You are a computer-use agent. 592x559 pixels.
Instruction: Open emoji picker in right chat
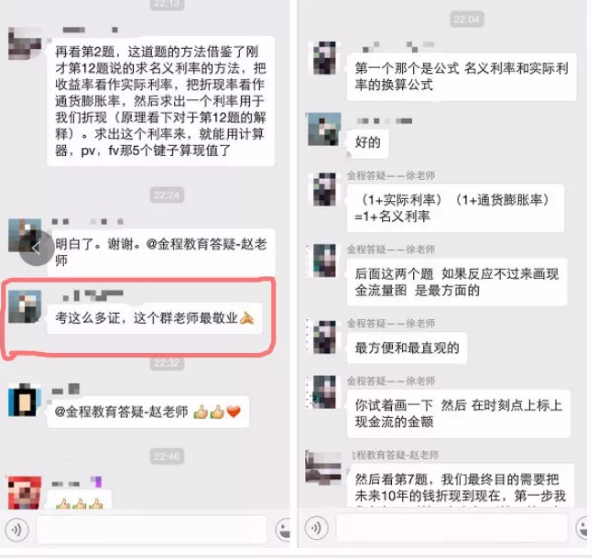pyautogui.click(x=583, y=527)
